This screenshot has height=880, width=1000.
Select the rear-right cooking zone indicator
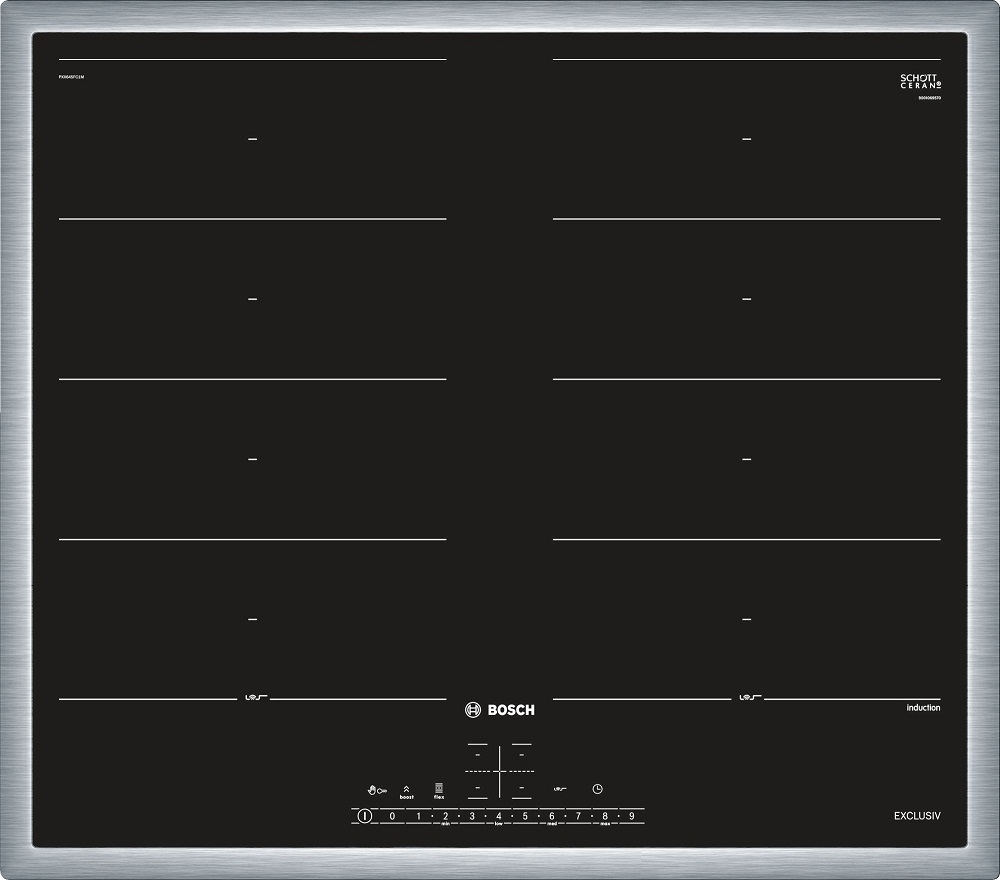coord(522,754)
